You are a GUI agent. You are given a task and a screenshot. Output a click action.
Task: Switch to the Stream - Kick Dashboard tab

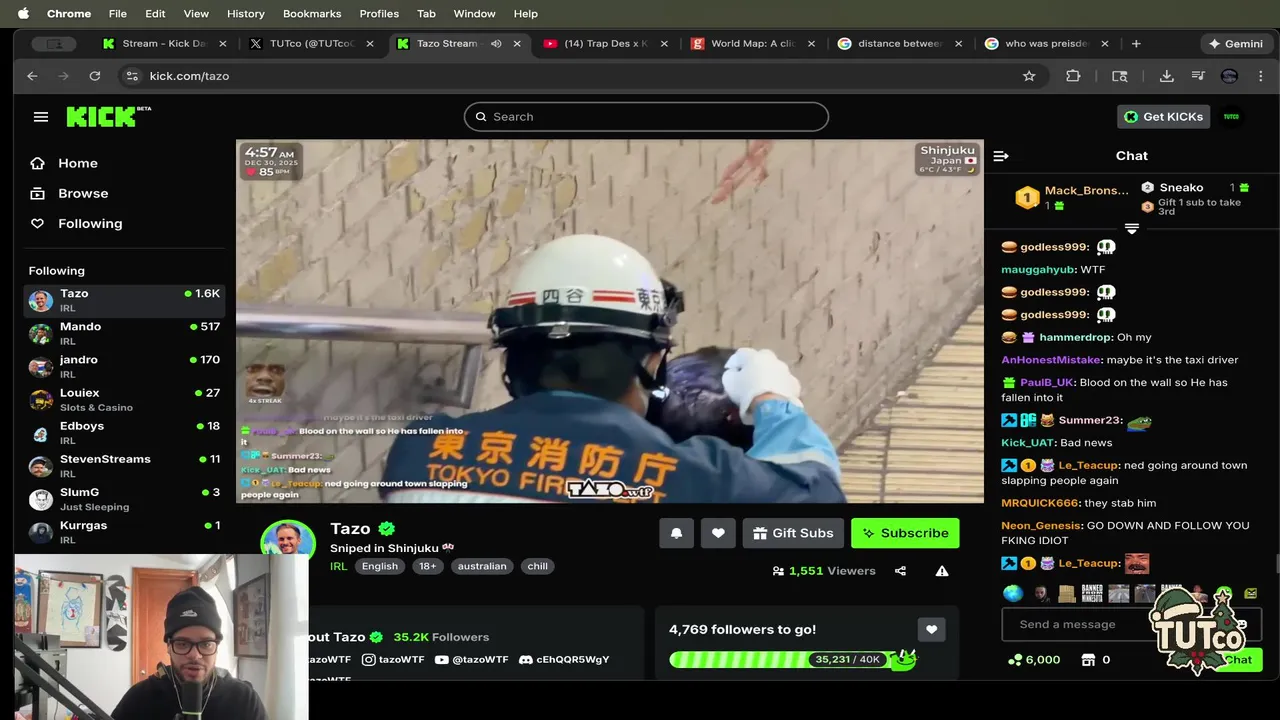(165, 43)
